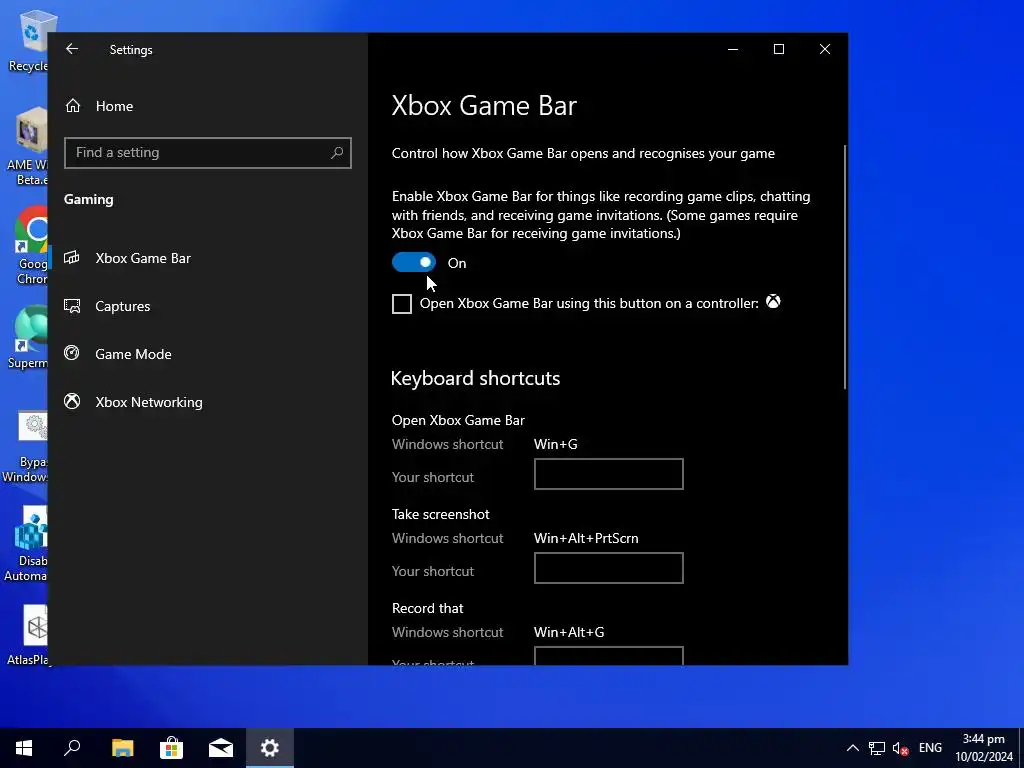Image resolution: width=1024 pixels, height=768 pixels.
Task: Open the Captures section
Action: coord(123,306)
